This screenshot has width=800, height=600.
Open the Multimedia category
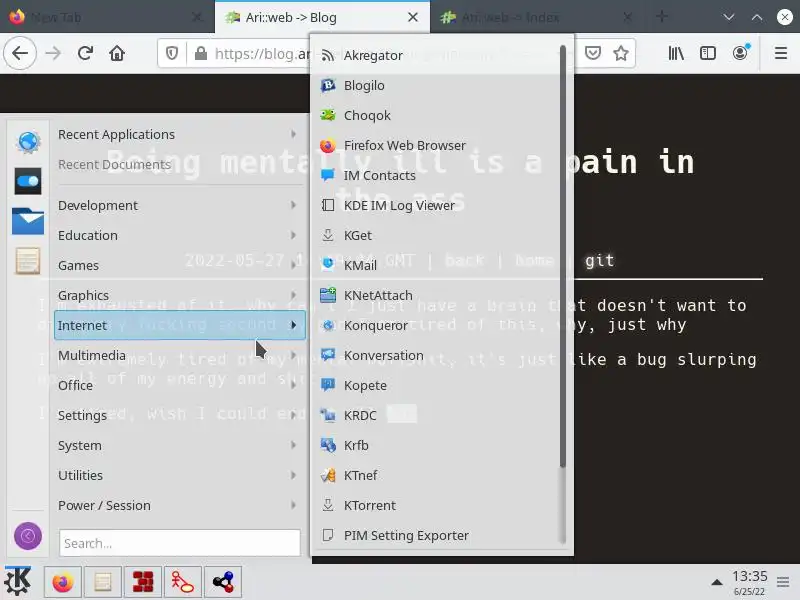pos(180,356)
